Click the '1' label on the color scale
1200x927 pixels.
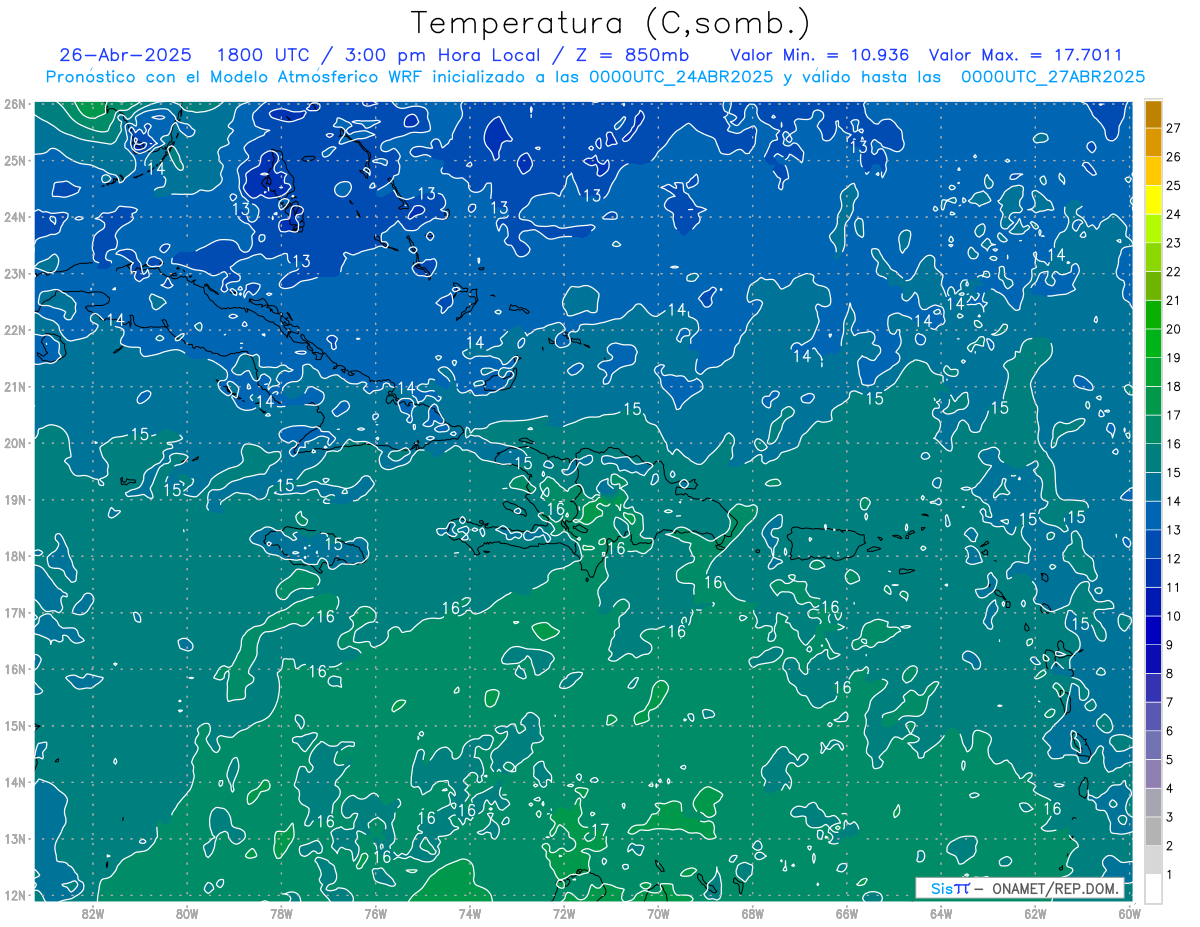pyautogui.click(x=1169, y=874)
